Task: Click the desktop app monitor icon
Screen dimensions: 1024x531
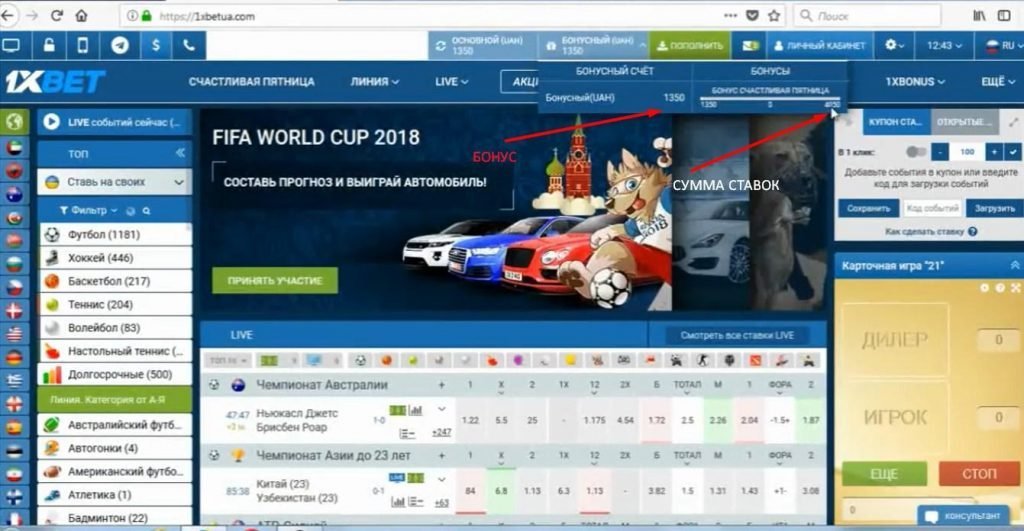Action: pyautogui.click(x=12, y=45)
